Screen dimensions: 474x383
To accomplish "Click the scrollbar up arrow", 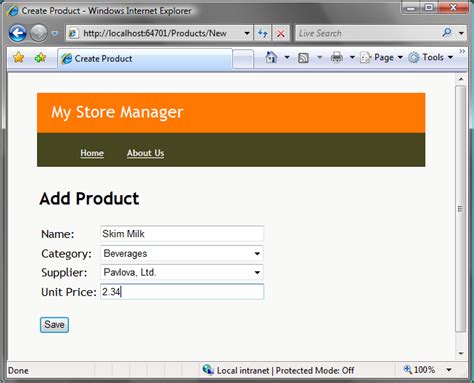I will (461, 79).
